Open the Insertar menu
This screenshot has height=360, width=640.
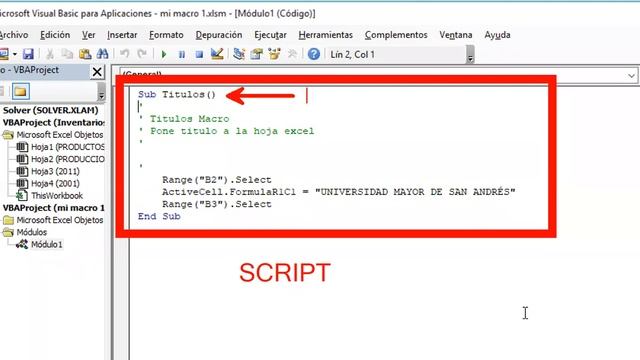point(122,35)
